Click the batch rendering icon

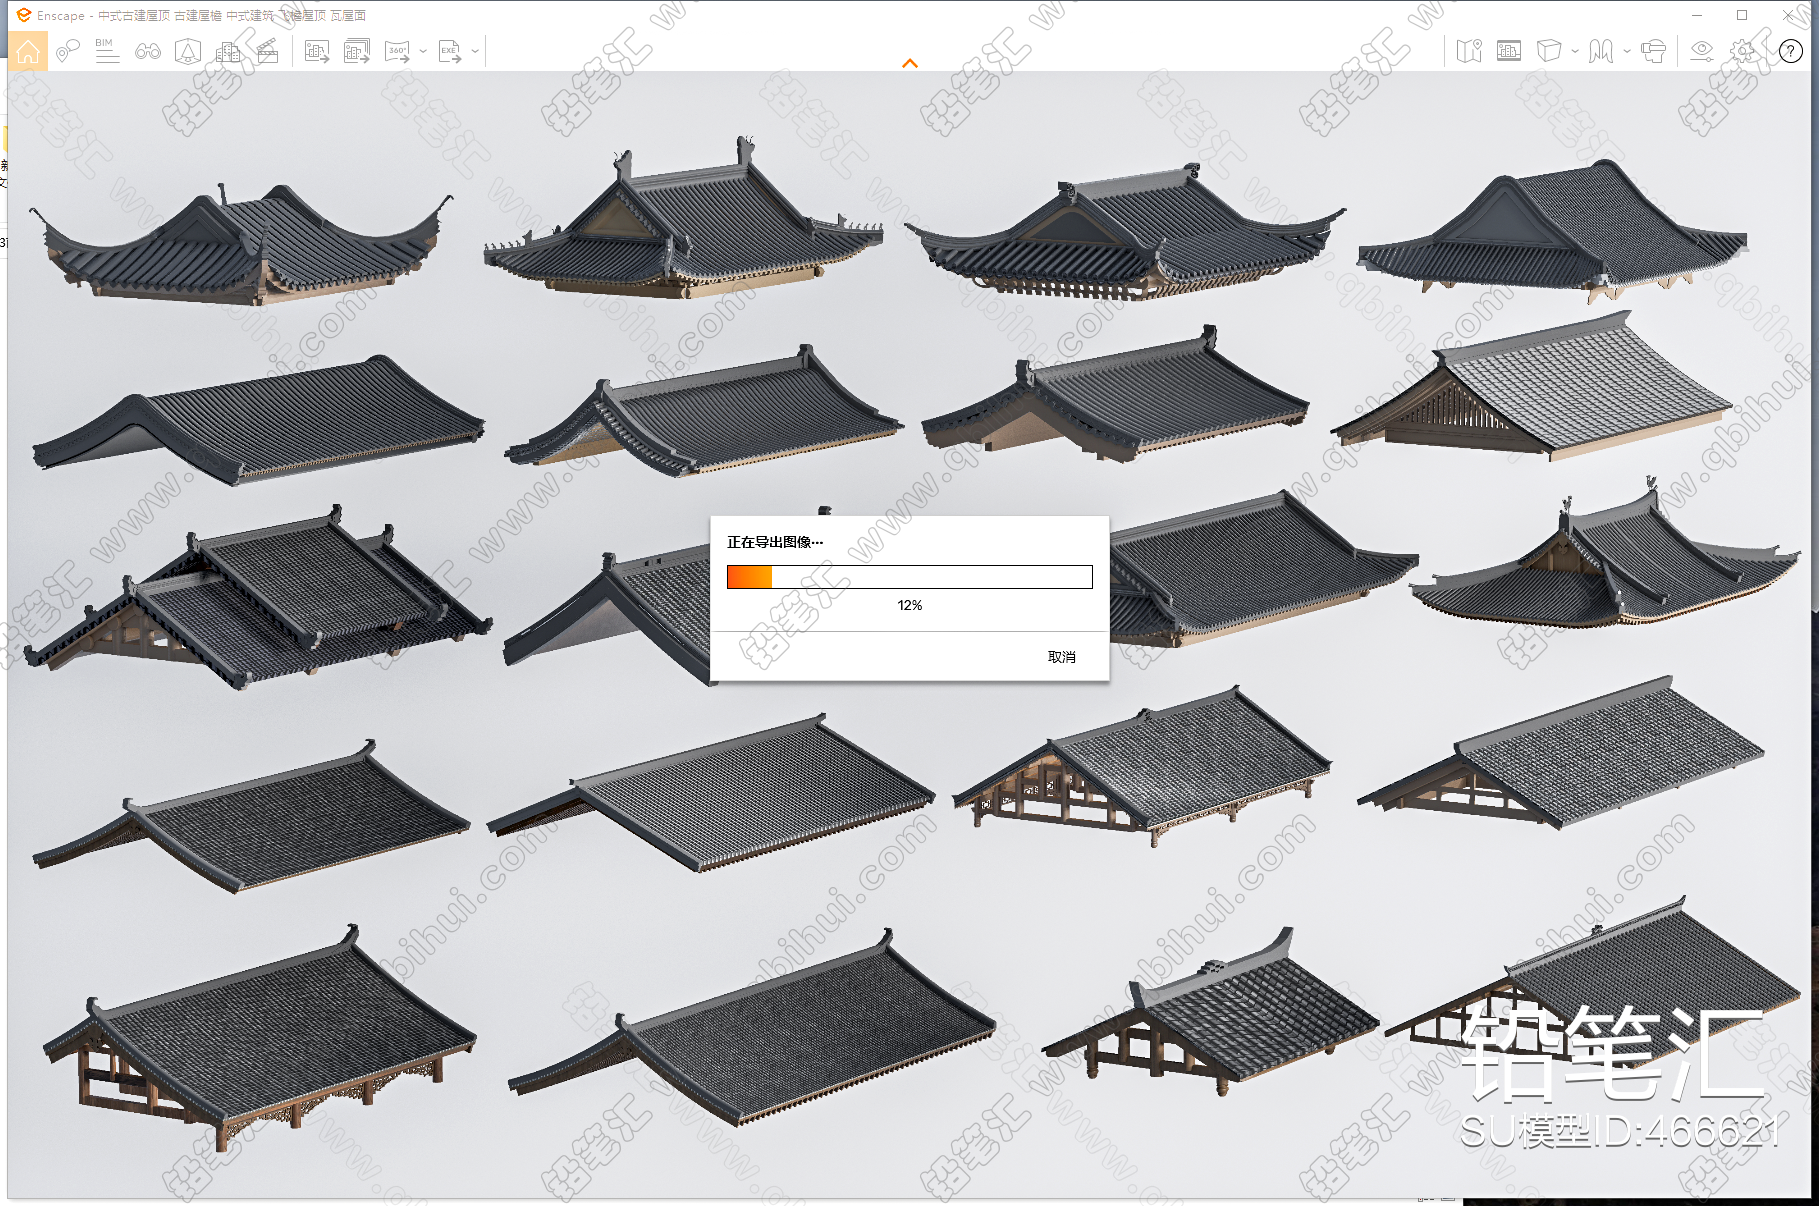357,51
